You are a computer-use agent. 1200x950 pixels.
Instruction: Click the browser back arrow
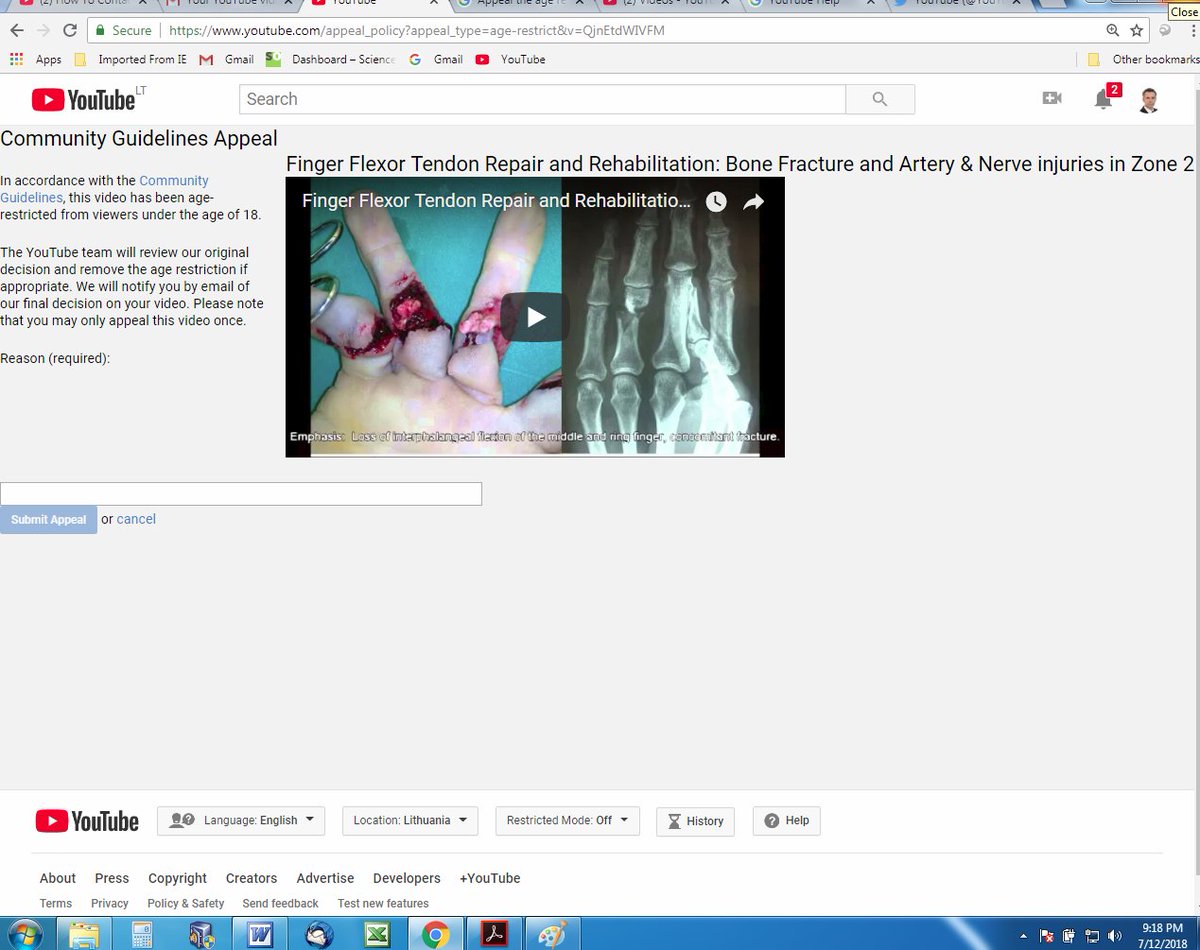coord(16,30)
